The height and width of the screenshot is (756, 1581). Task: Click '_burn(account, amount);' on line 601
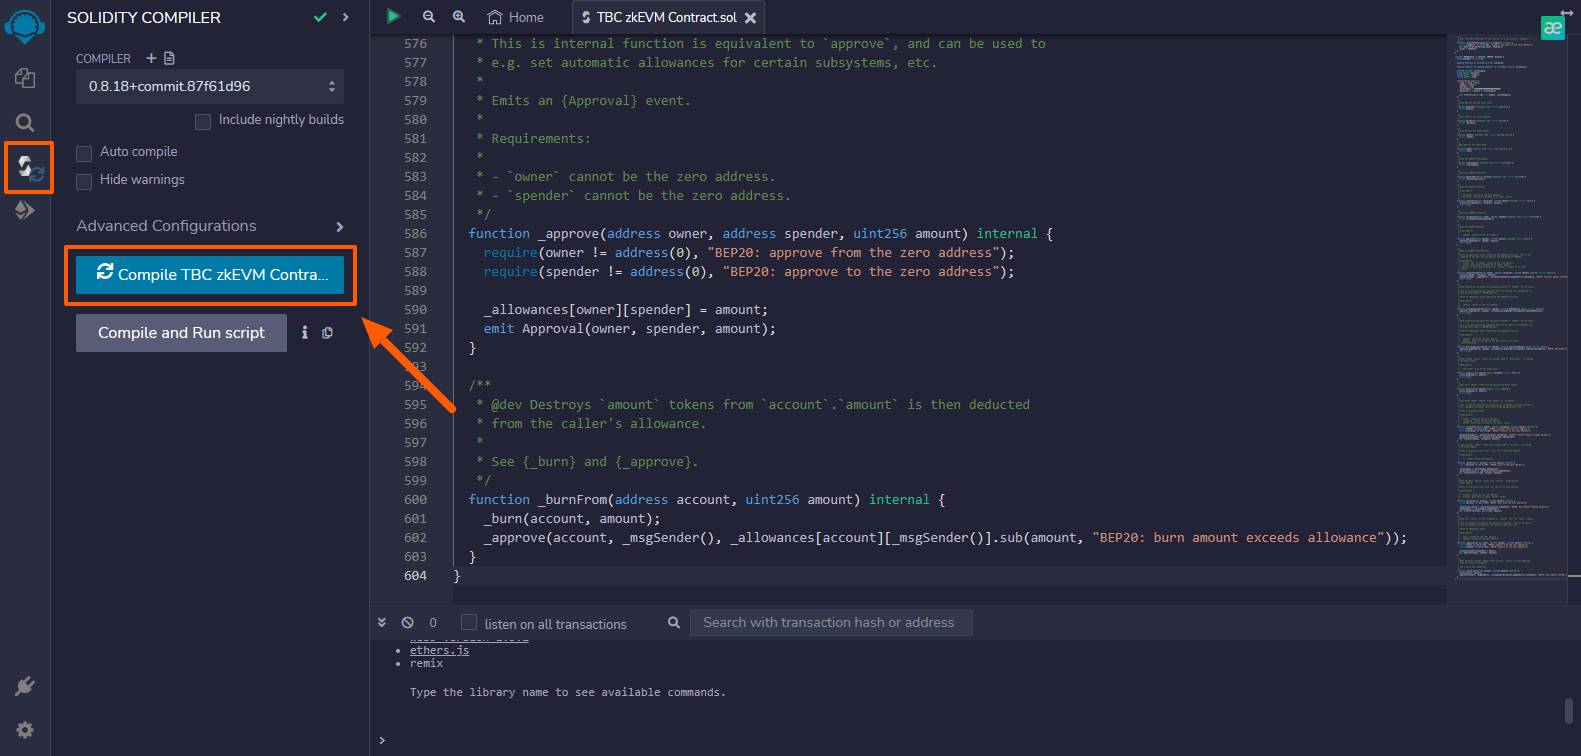pyautogui.click(x=572, y=518)
